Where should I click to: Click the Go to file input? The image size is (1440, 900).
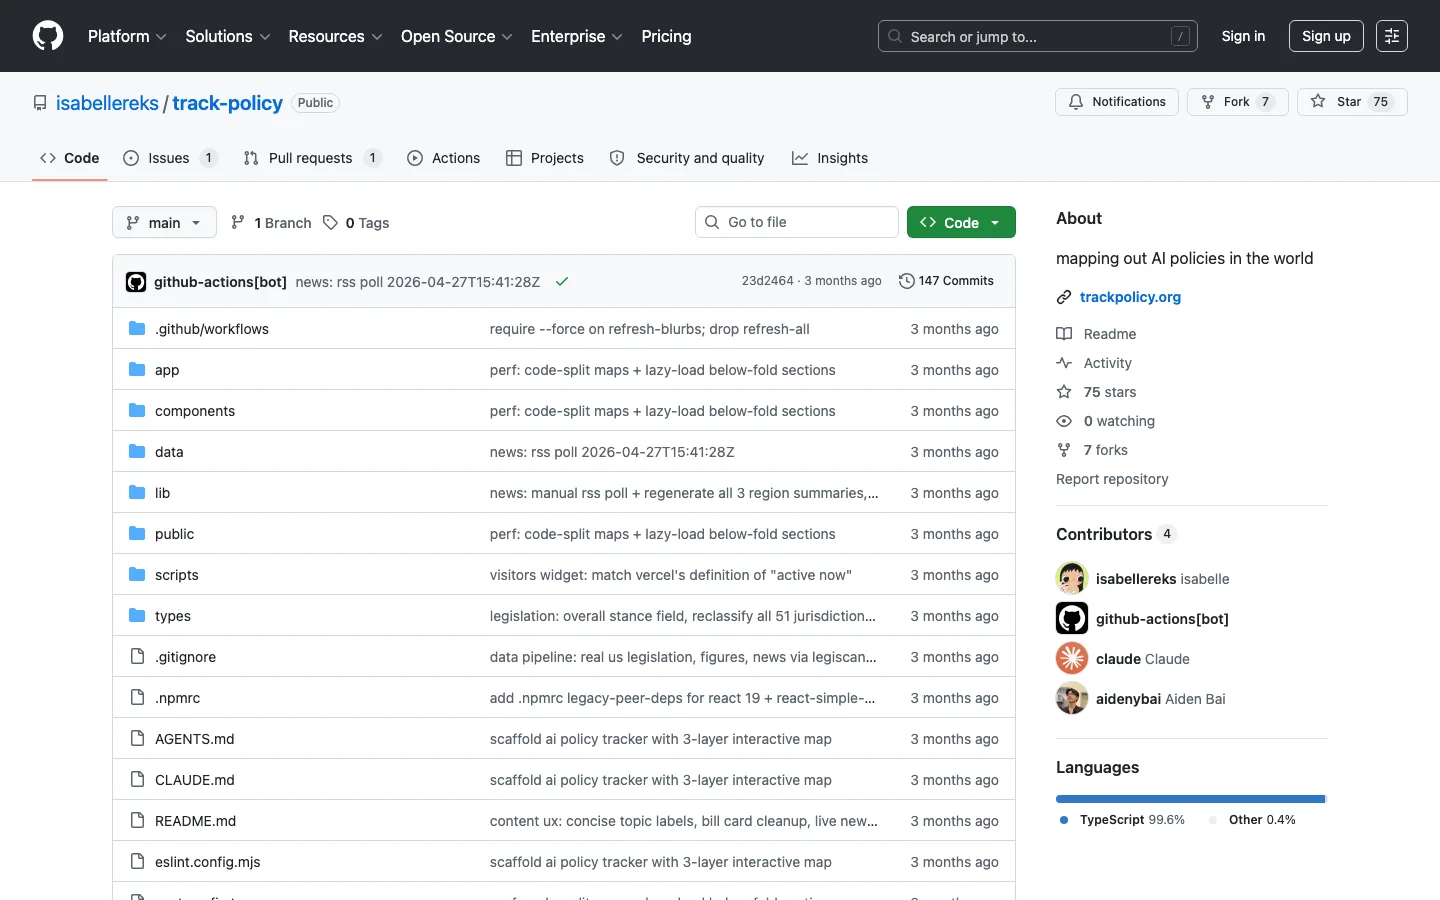tap(797, 222)
